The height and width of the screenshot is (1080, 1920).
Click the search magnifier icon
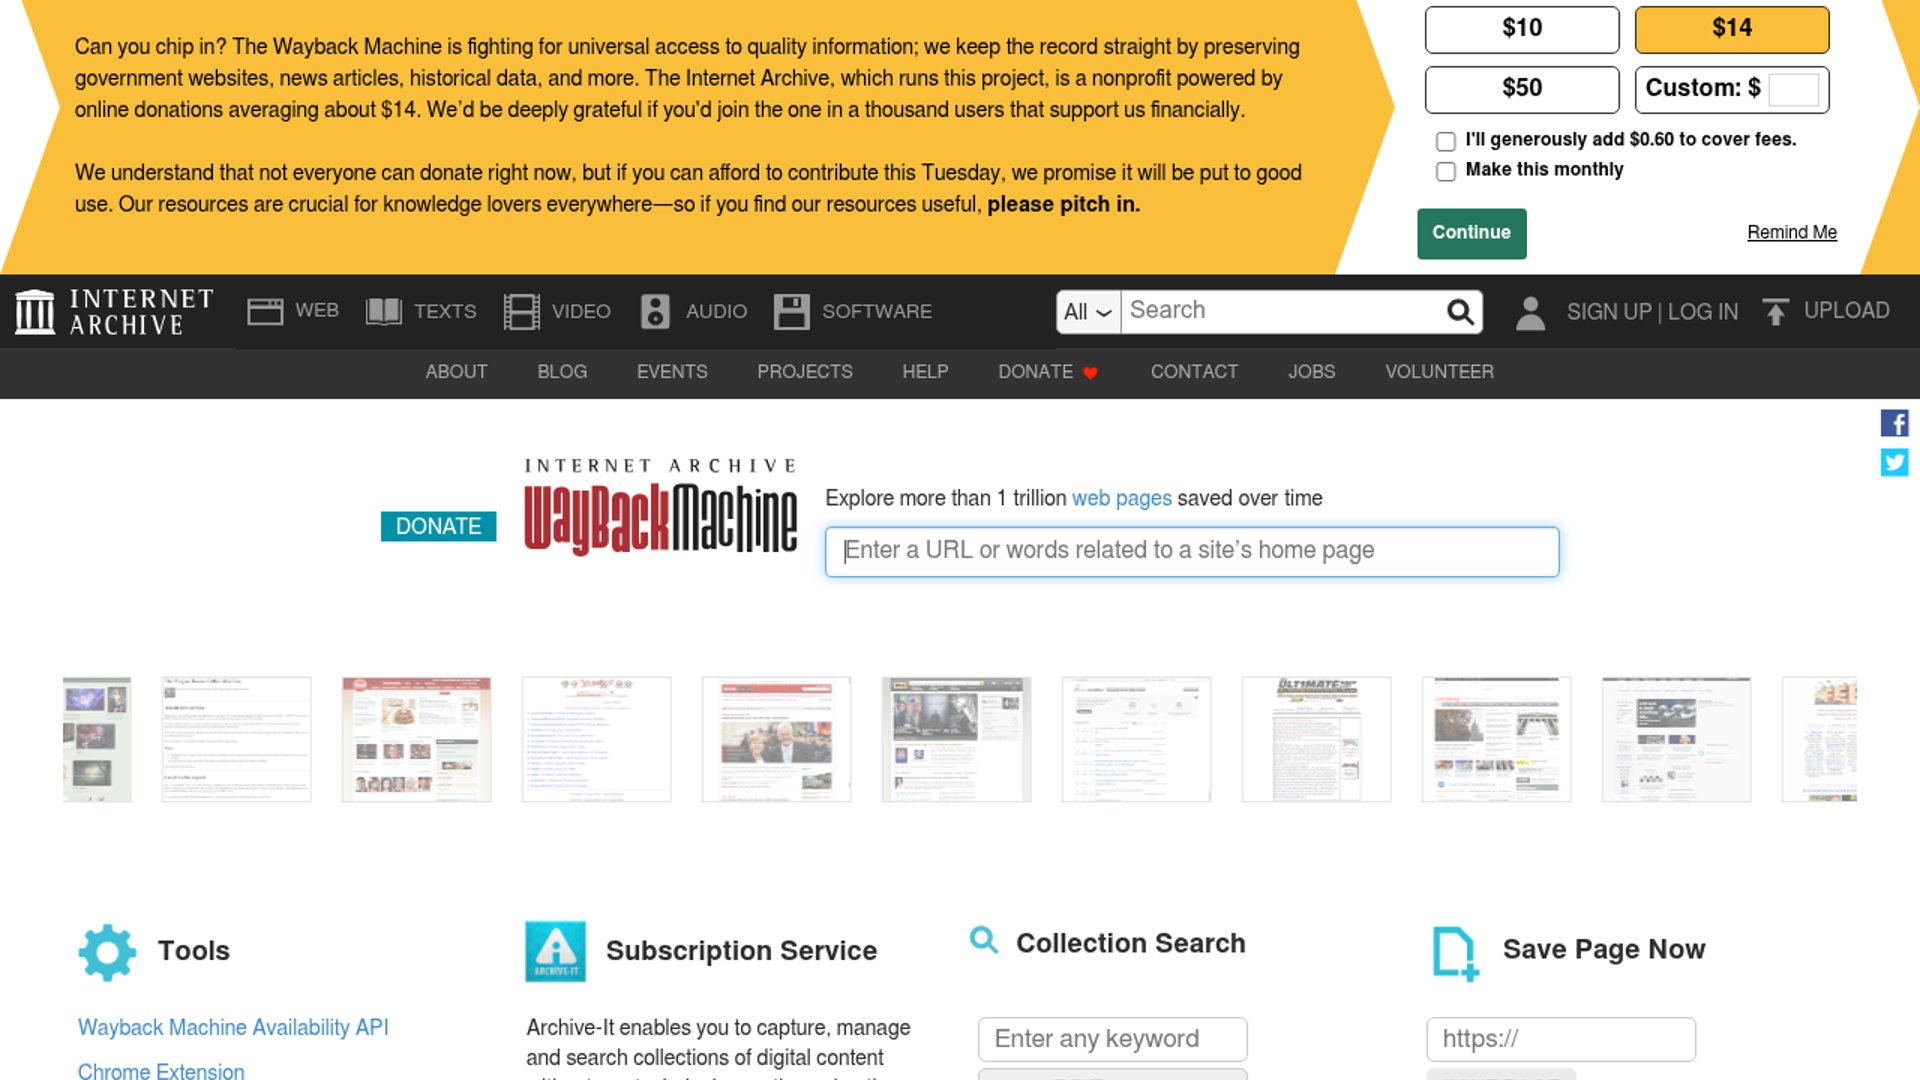[x=1460, y=312]
